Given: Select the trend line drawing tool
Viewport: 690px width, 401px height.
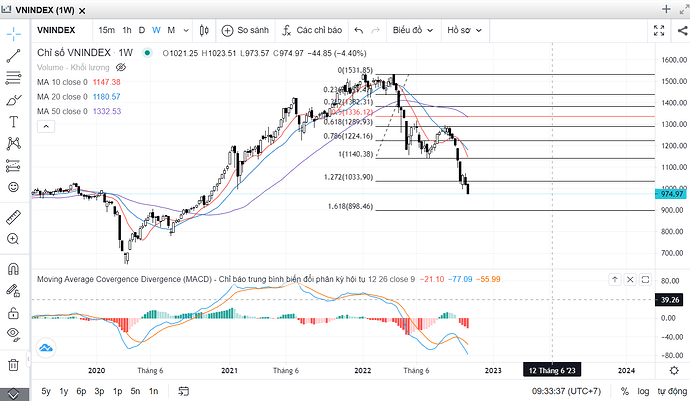Looking at the screenshot, I should coord(13,56).
